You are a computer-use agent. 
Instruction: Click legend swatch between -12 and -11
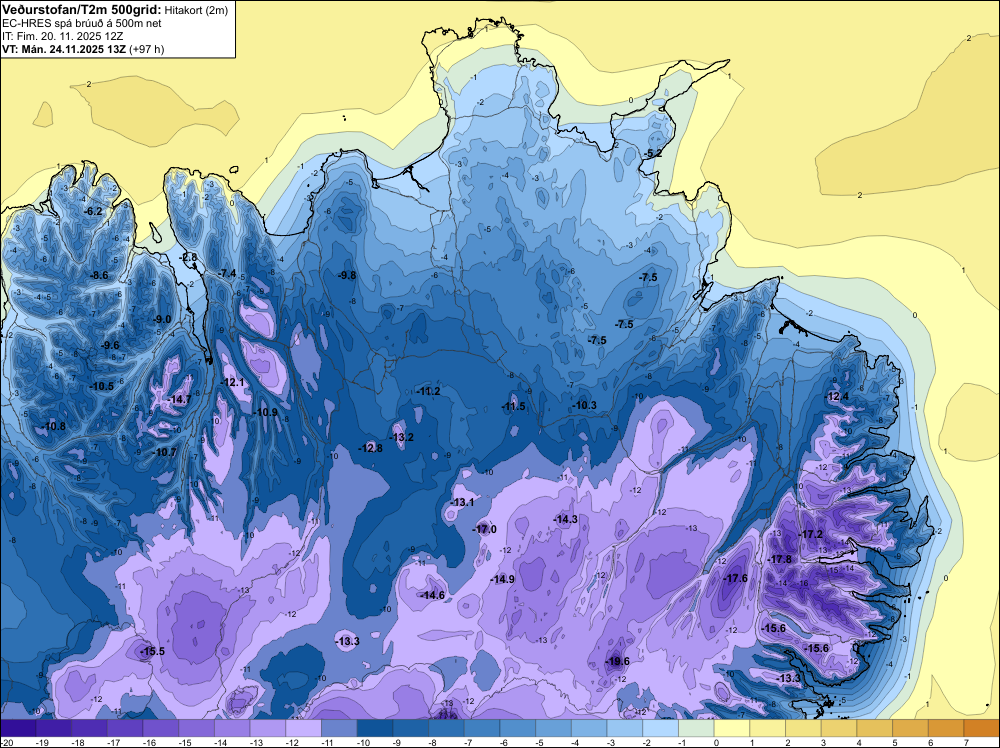[304, 728]
